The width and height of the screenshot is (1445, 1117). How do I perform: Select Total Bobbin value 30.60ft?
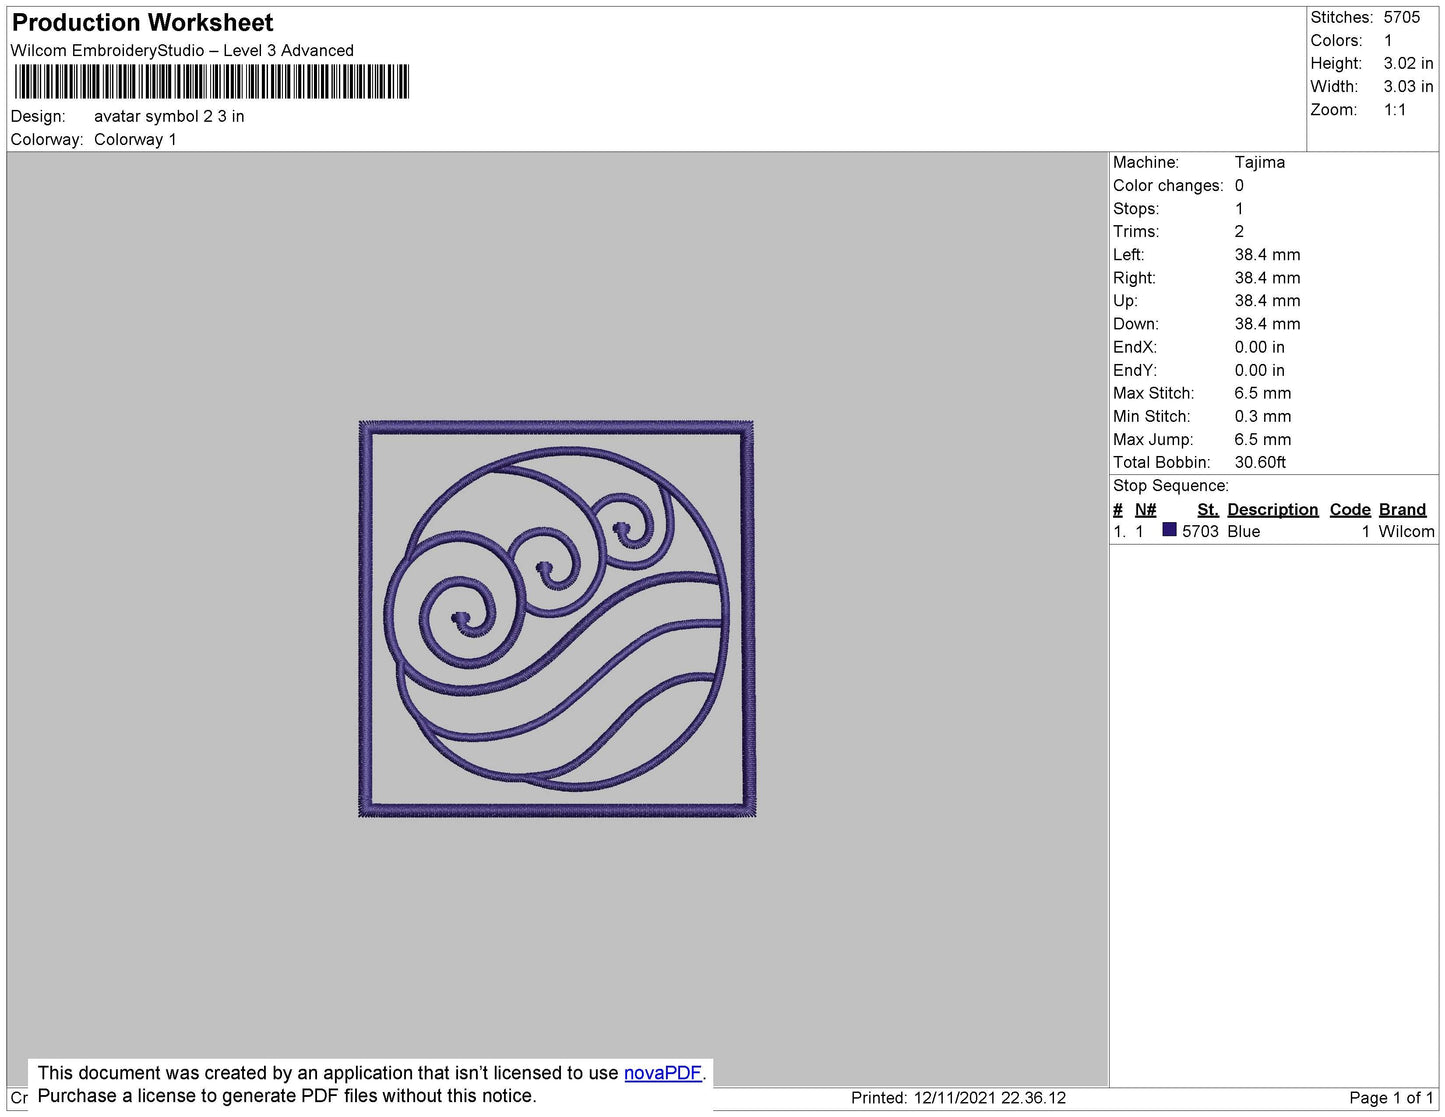tap(1260, 462)
